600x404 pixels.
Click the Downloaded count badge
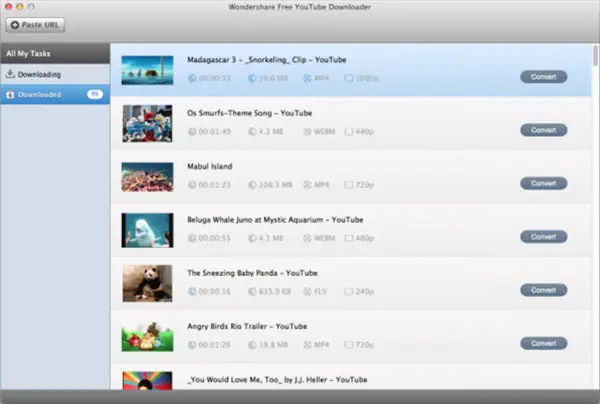(x=95, y=94)
